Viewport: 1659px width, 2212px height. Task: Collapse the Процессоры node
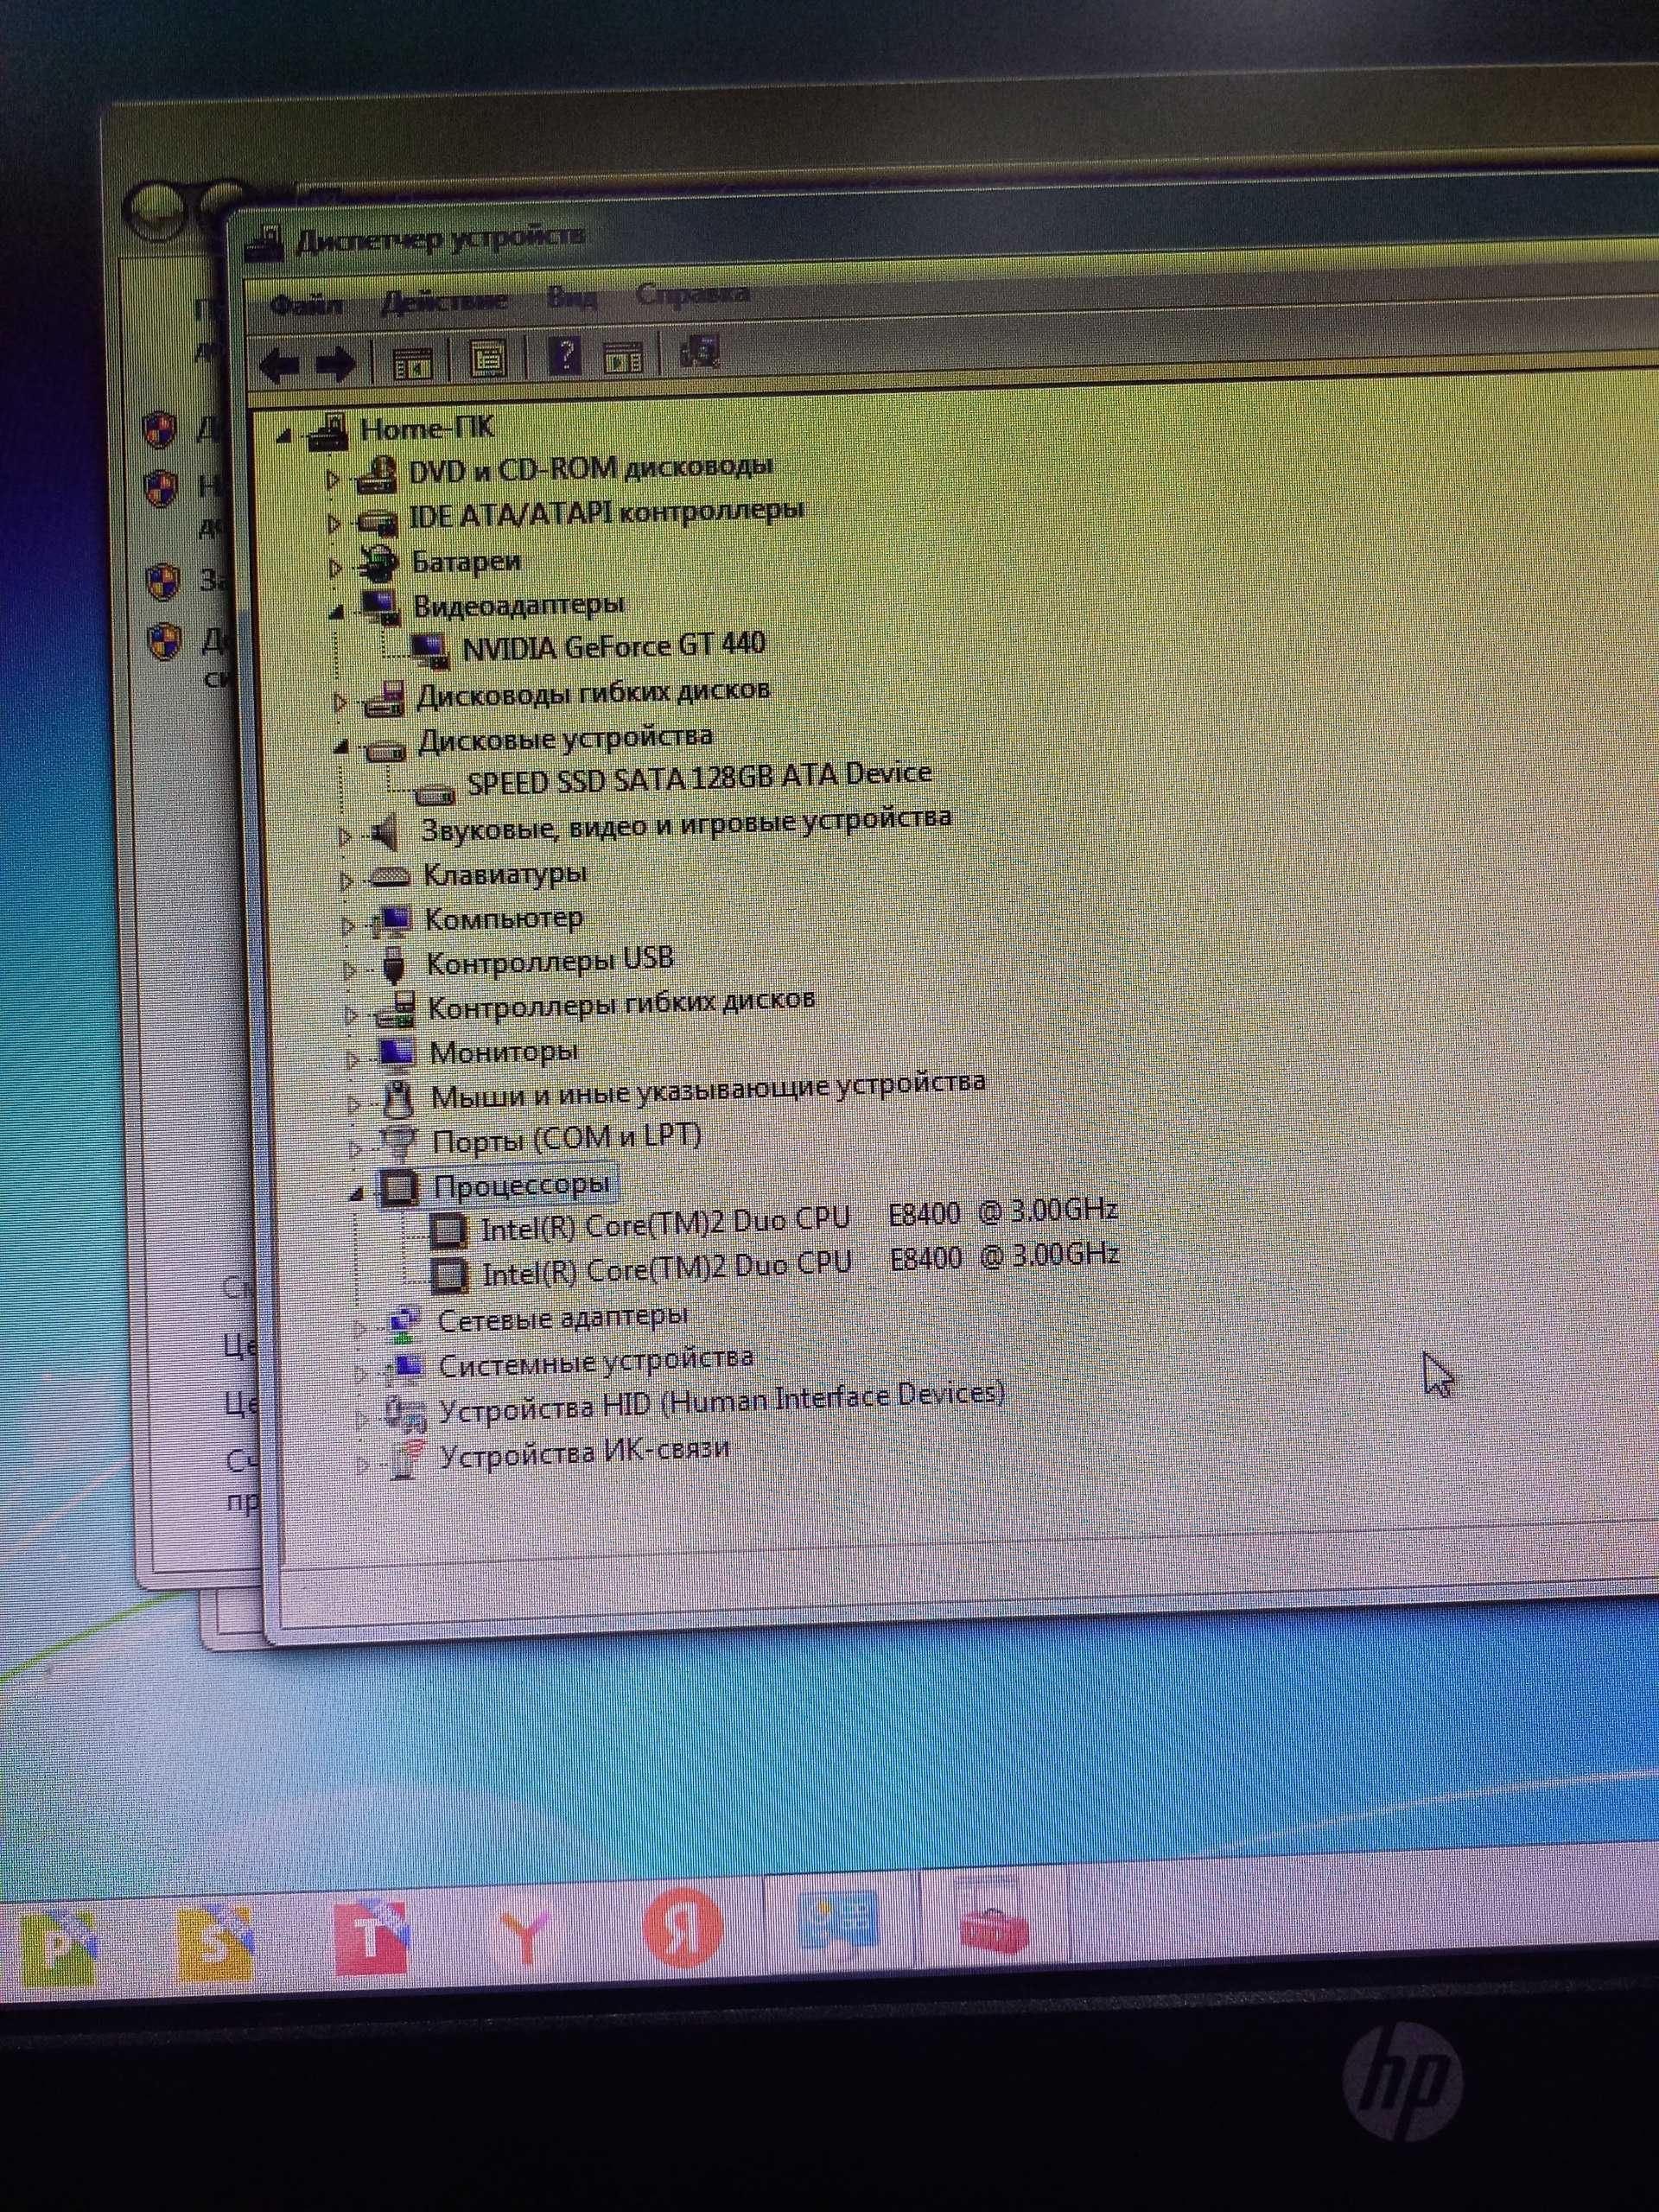point(357,1193)
